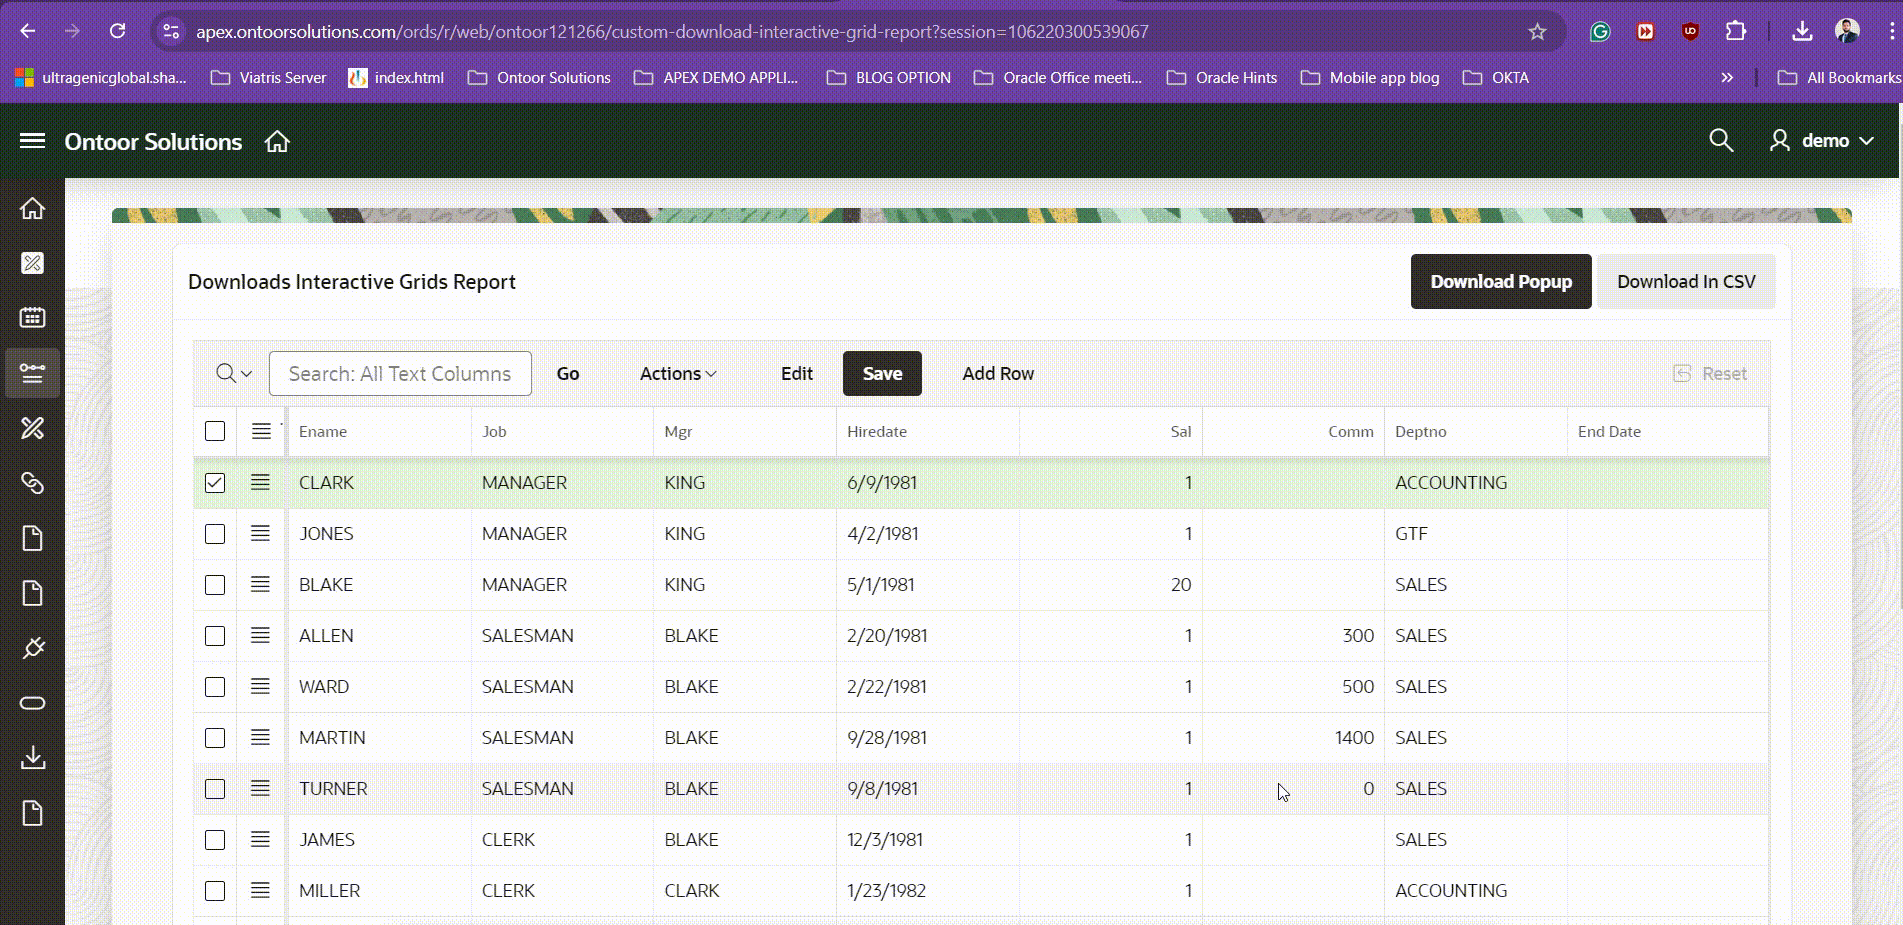This screenshot has height=925, width=1903.
Task: Open the search magnifier in the grid toolbar
Action: click(225, 373)
